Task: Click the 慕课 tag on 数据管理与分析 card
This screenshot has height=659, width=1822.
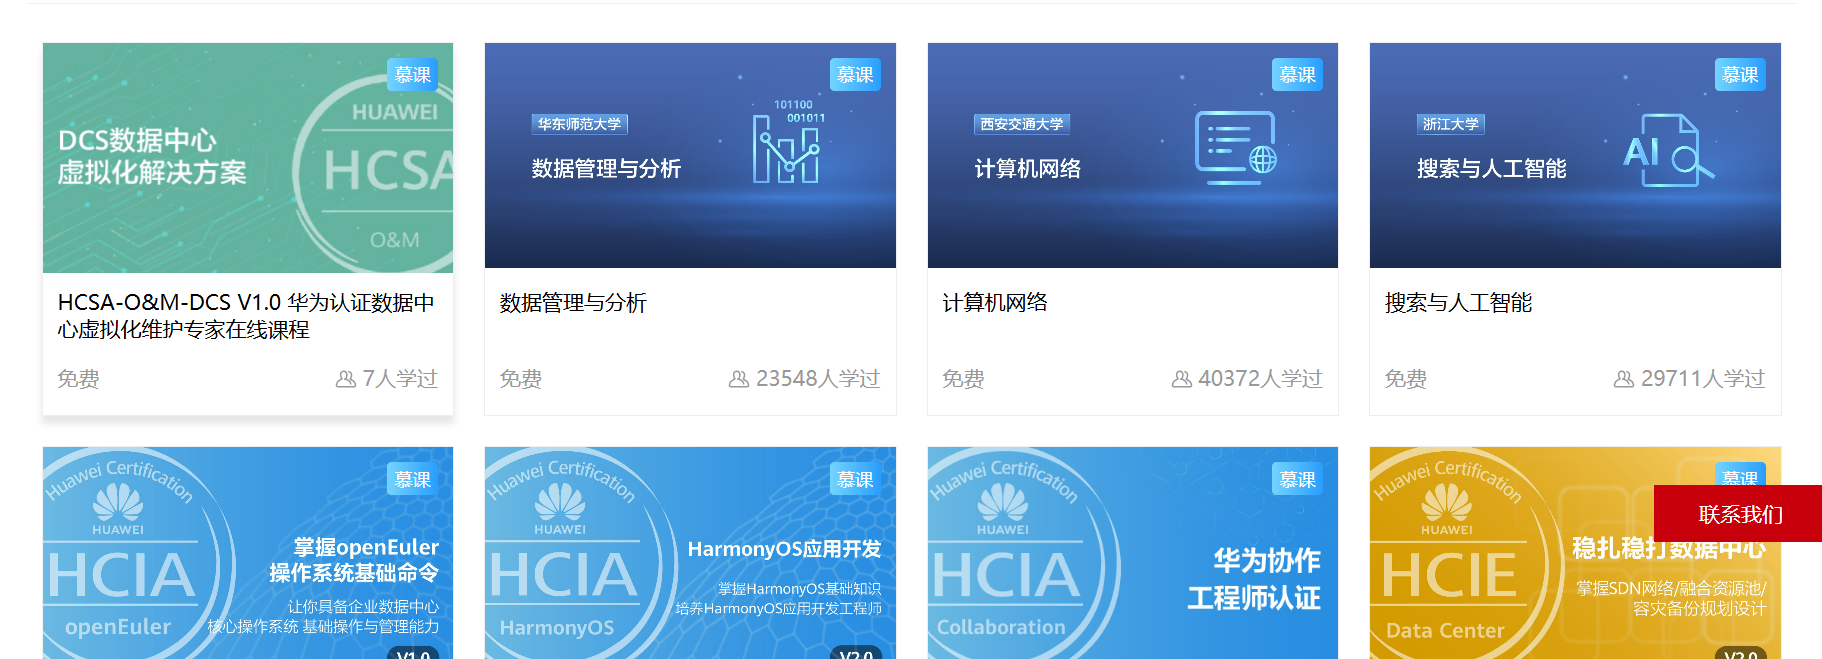Action: pyautogui.click(x=855, y=75)
